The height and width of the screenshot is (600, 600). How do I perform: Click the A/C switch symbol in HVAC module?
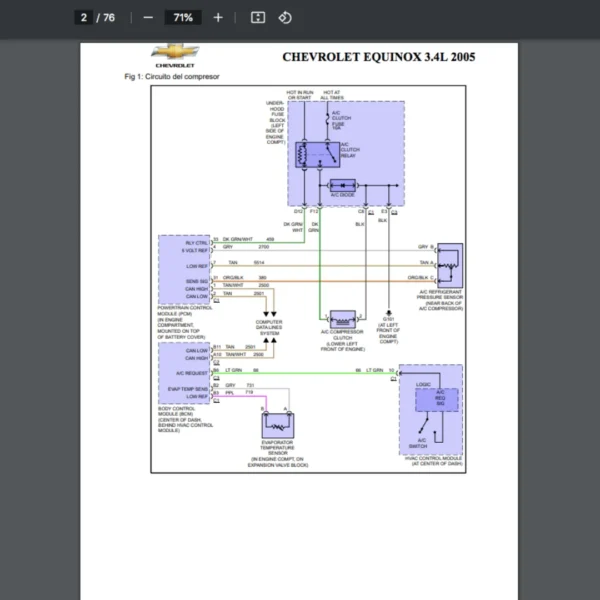pos(424,425)
